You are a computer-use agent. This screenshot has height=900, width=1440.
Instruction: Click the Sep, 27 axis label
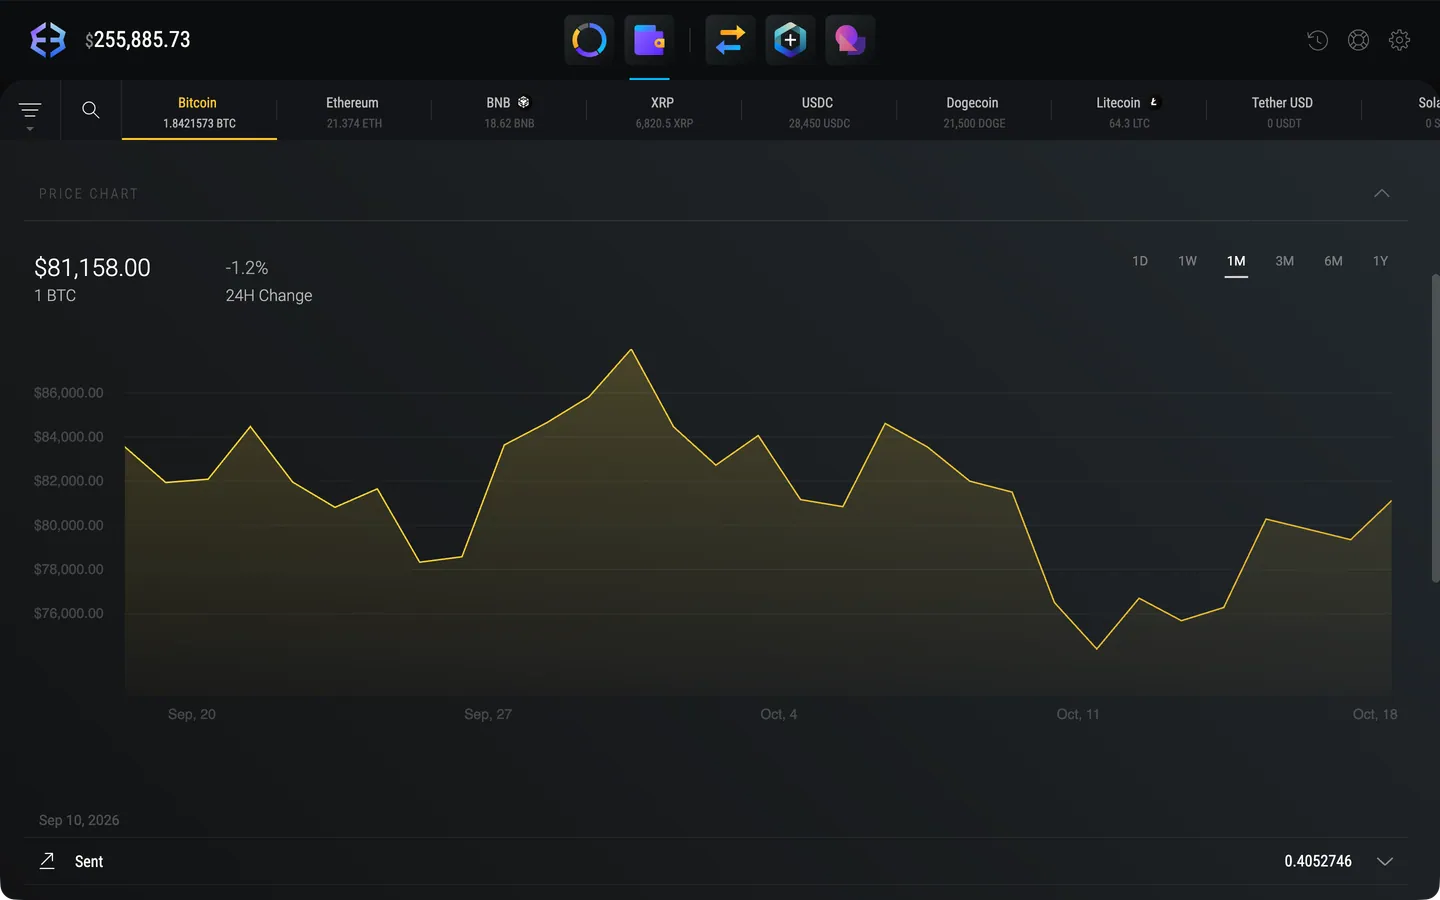488,714
